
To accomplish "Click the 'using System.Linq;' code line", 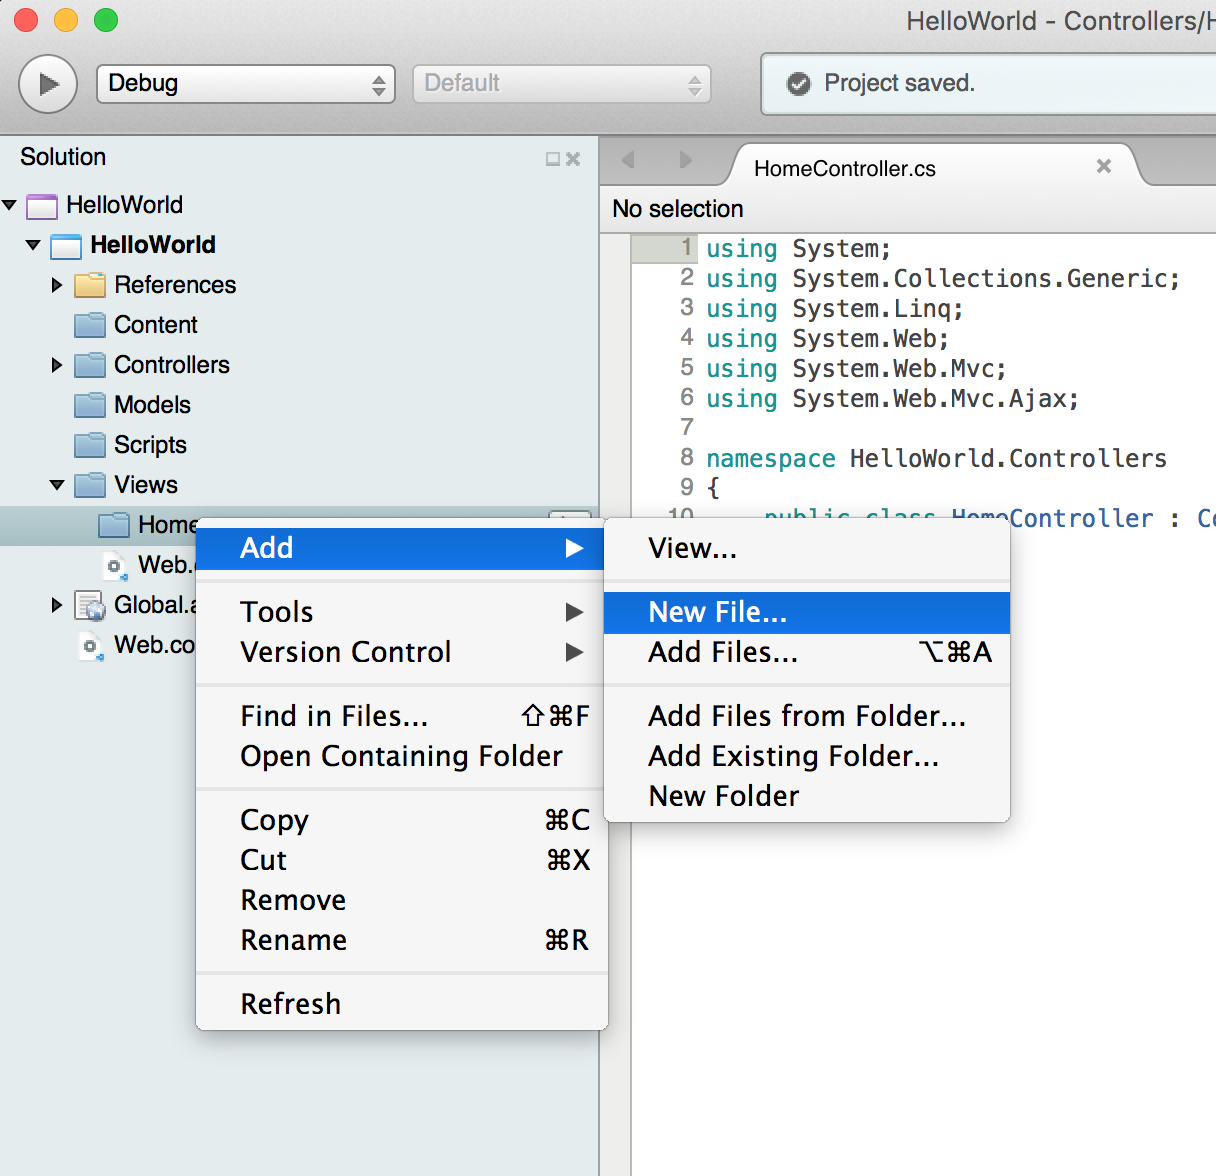I will coord(834,308).
